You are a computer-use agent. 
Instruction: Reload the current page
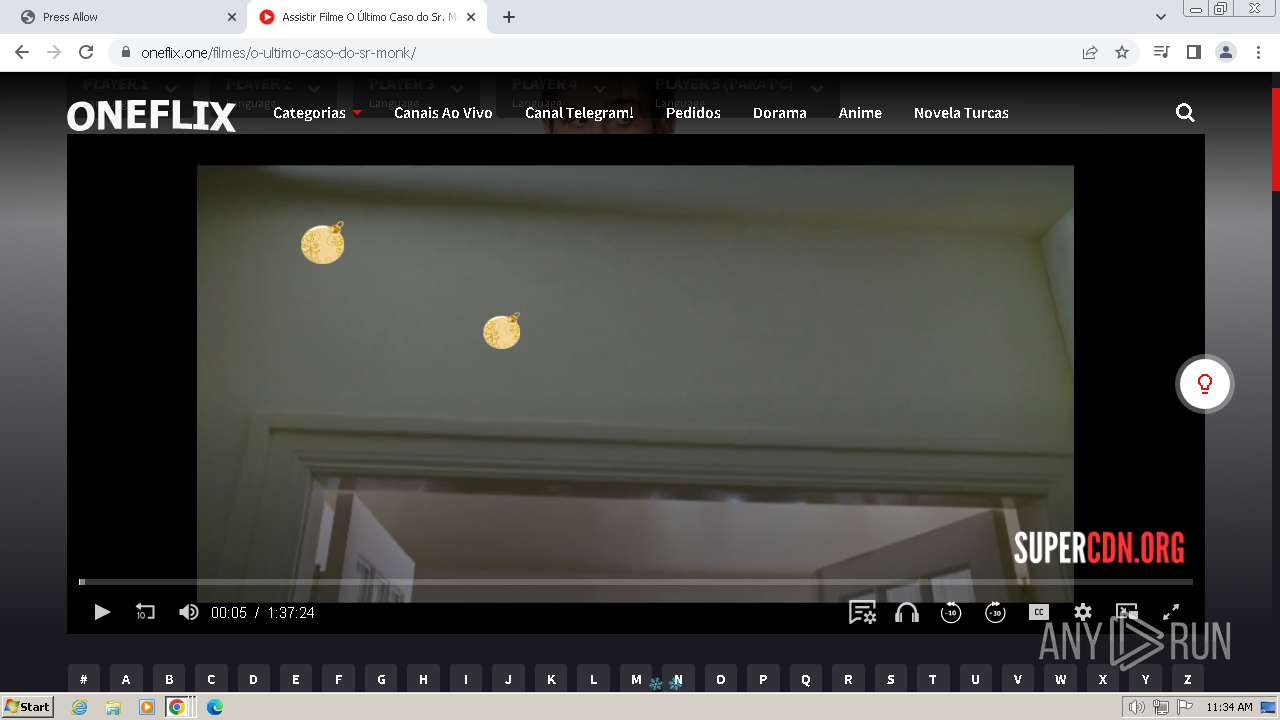click(x=86, y=52)
